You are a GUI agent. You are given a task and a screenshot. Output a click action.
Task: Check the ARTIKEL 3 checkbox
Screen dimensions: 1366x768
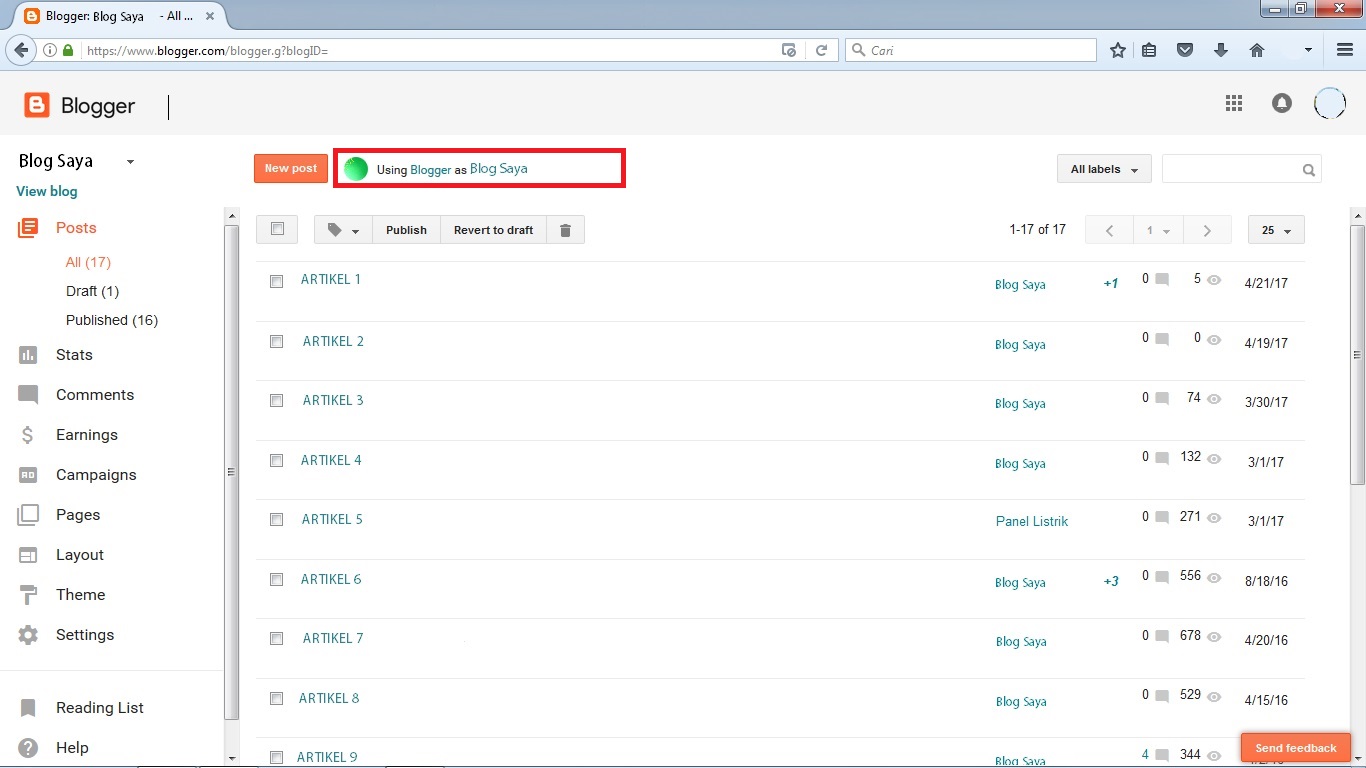[277, 401]
